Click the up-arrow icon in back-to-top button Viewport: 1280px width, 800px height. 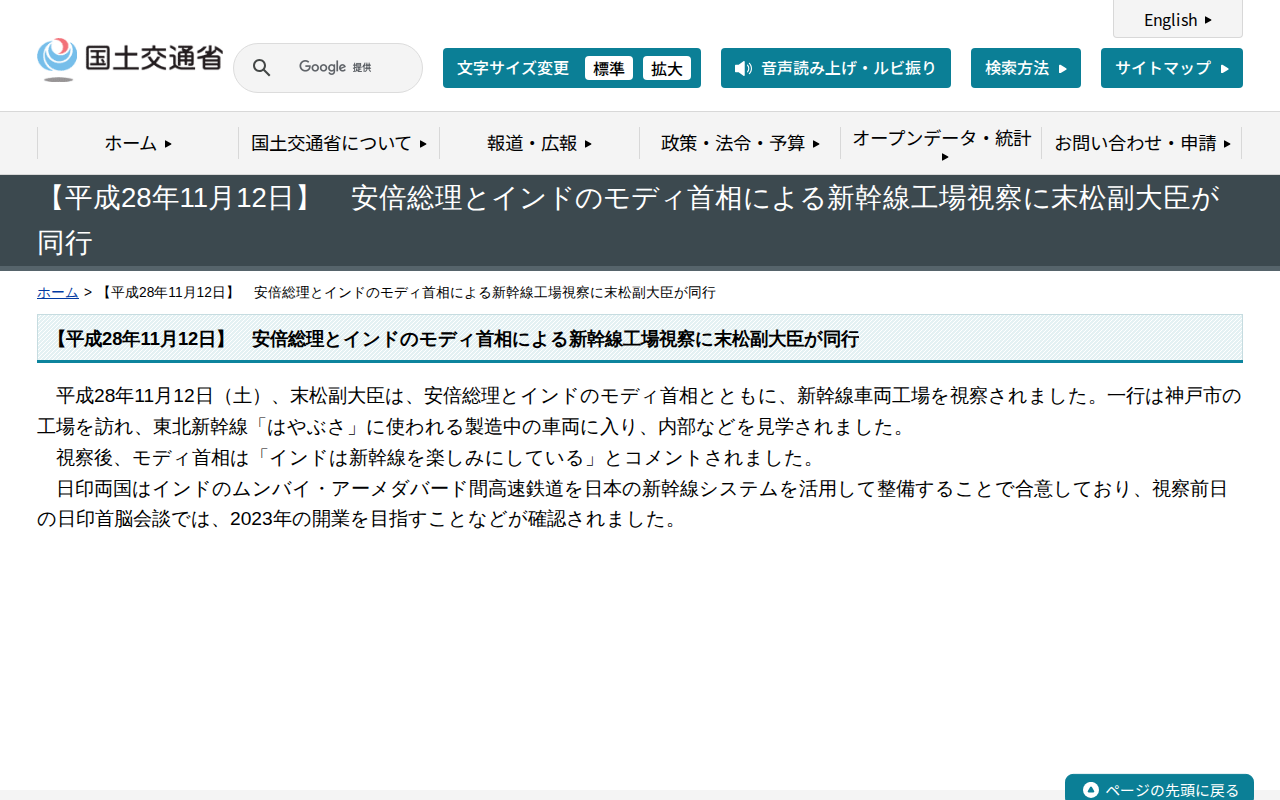(x=1091, y=790)
